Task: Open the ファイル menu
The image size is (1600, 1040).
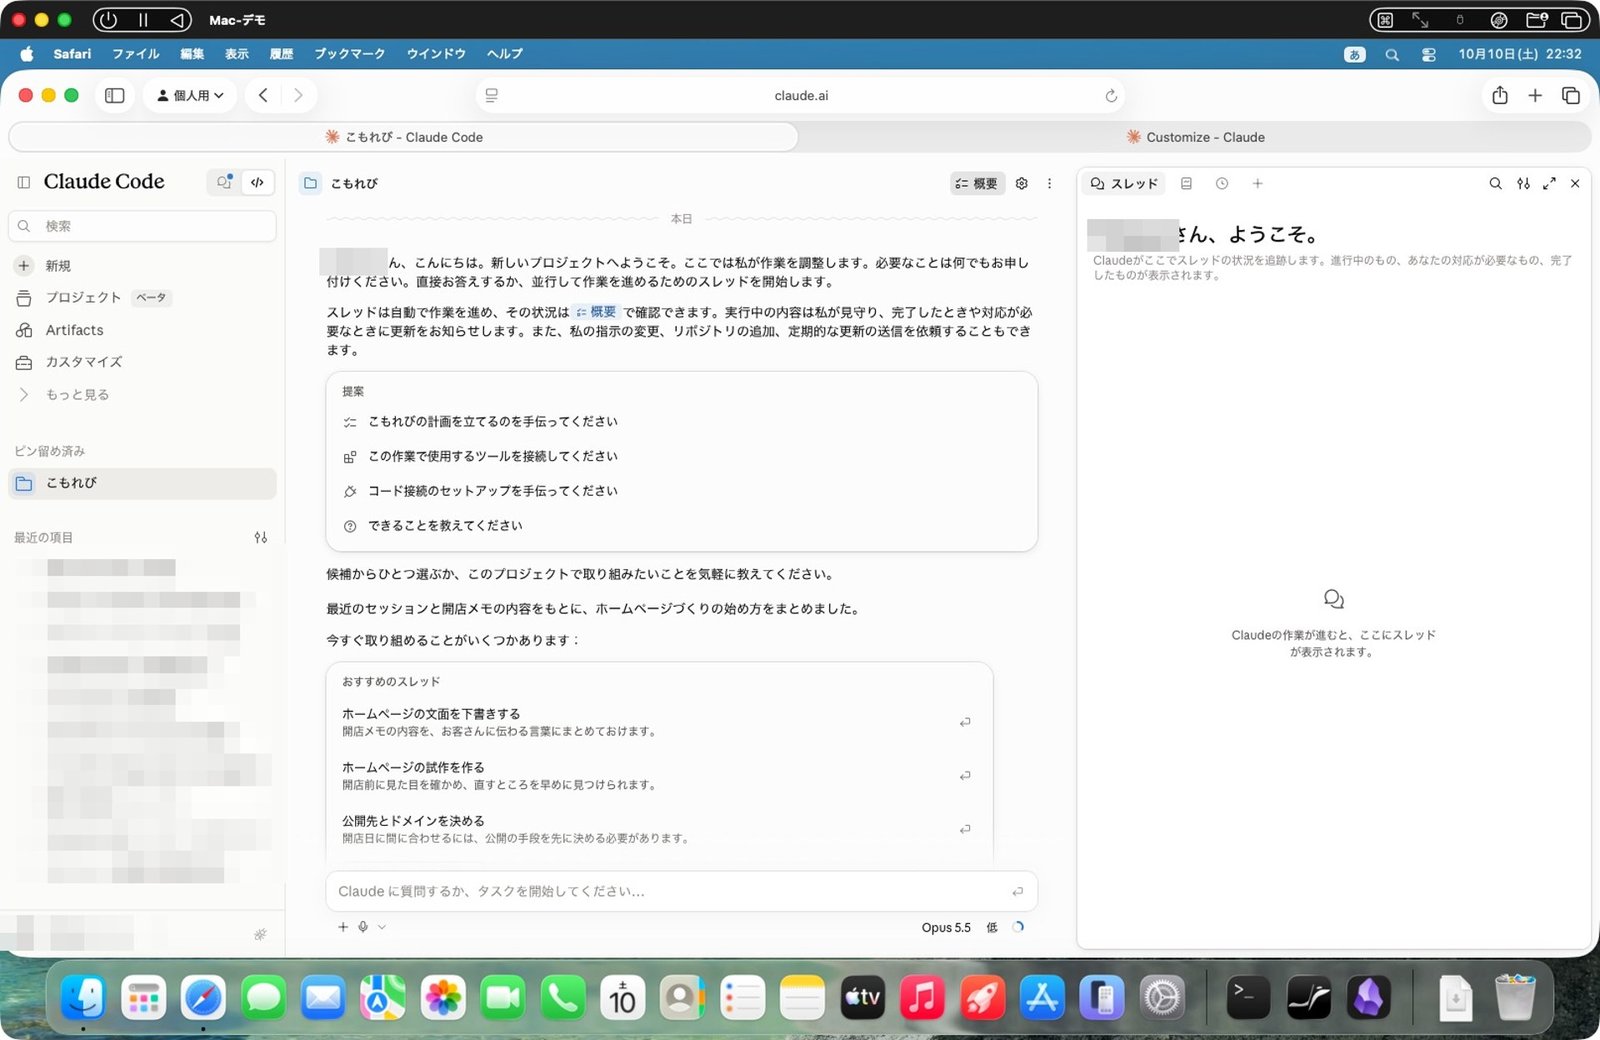Action: [x=135, y=54]
